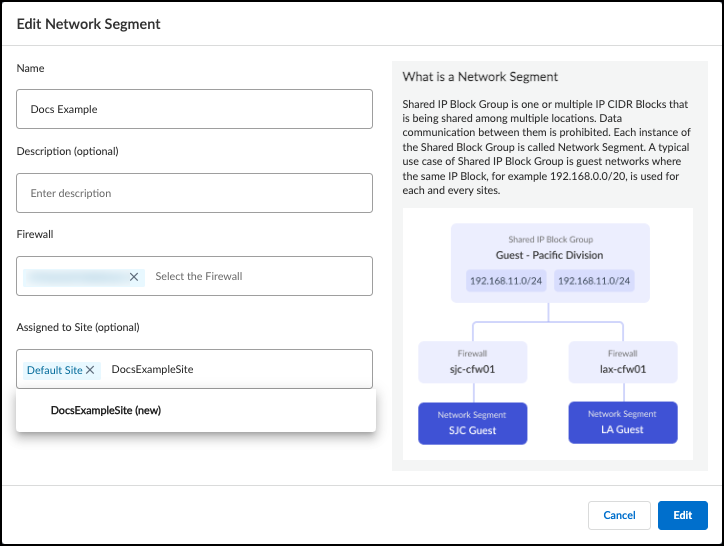The height and width of the screenshot is (546, 724).
Task: Click the selected firewall tag name
Action: [x=76, y=277]
